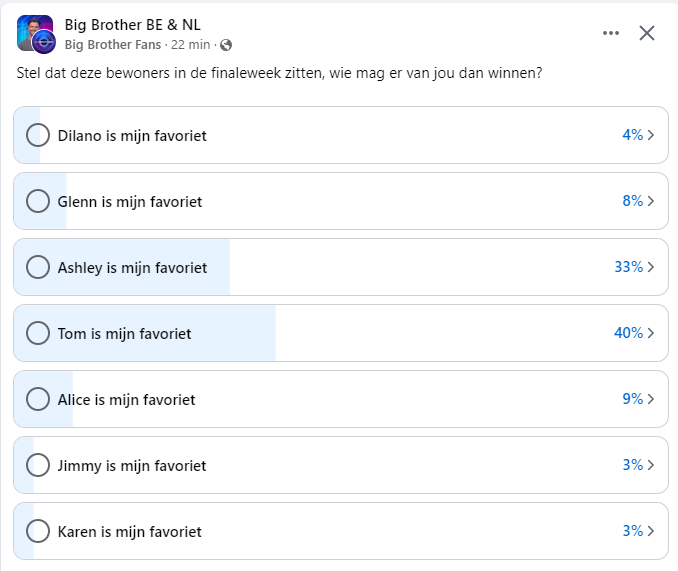Expand voters with the chevron beside 4%
The height and width of the screenshot is (571, 678).
(x=651, y=135)
